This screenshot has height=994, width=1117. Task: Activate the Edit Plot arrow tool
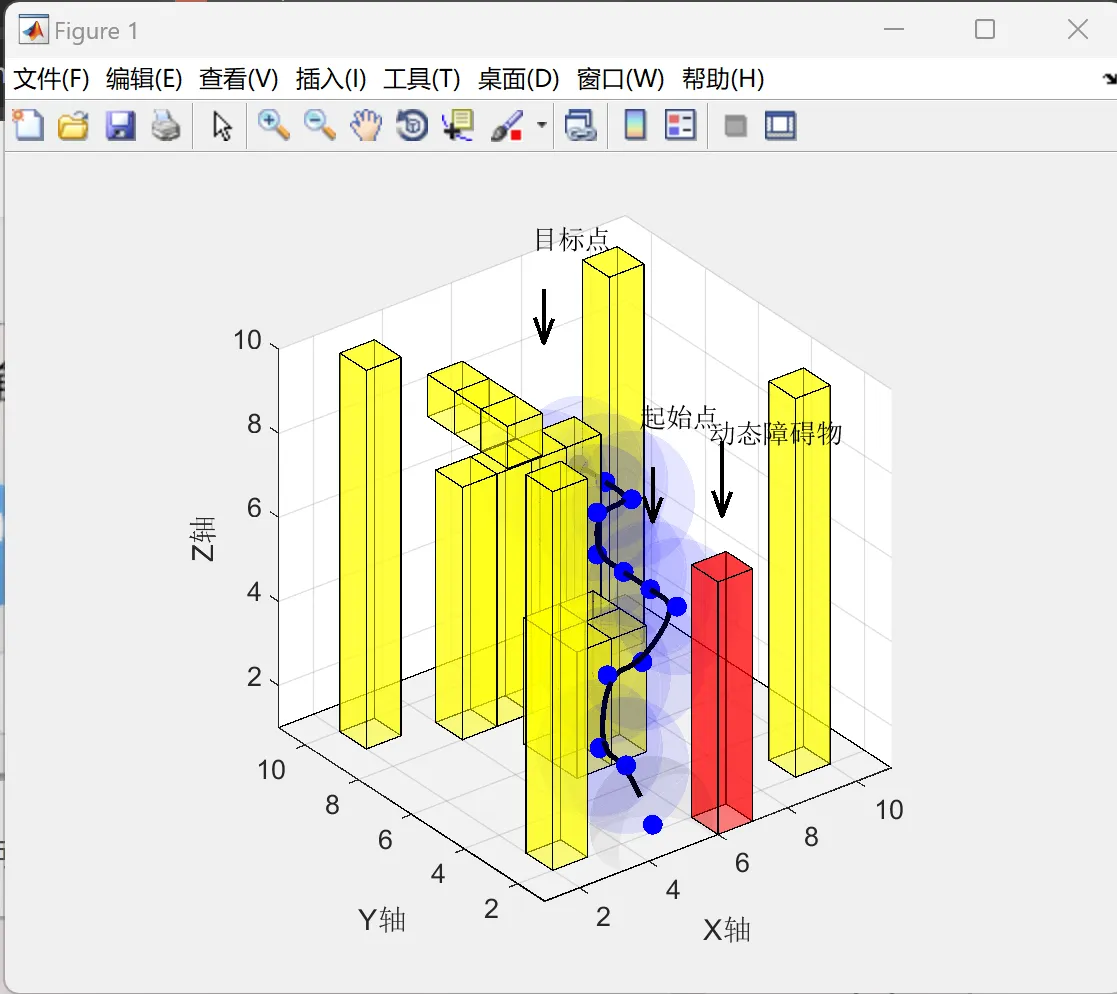coord(222,126)
